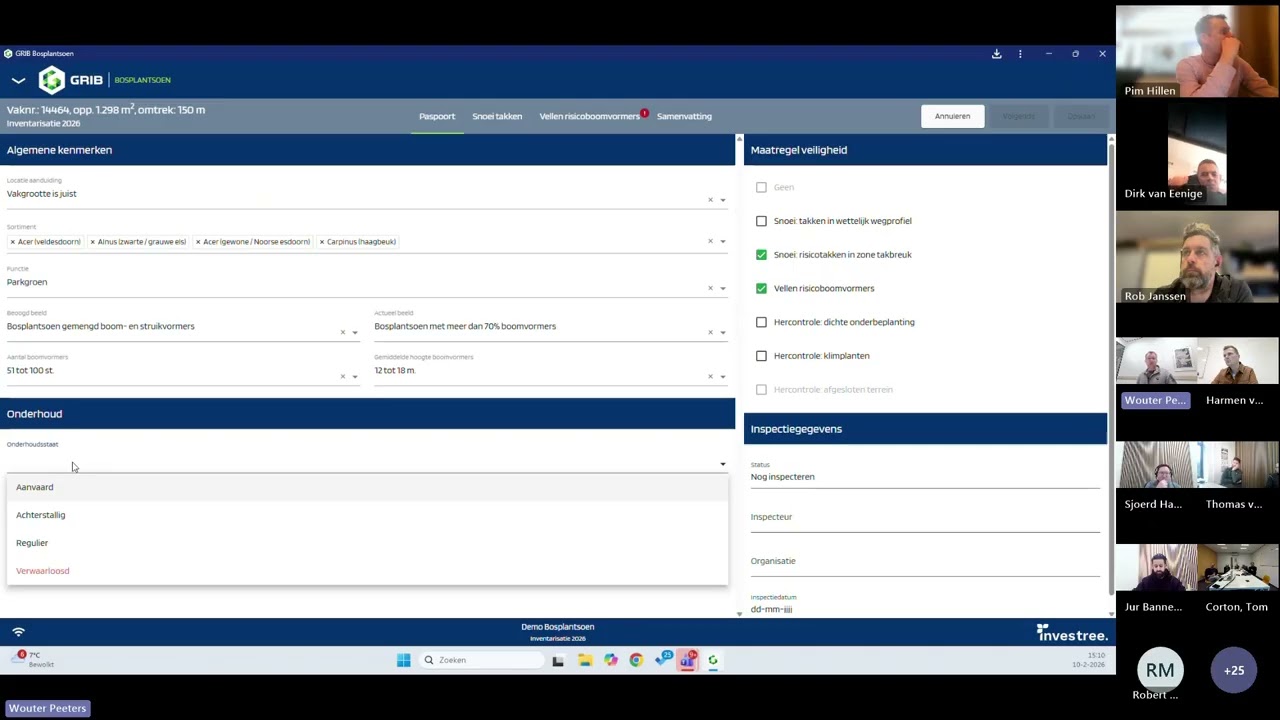Viewport: 1280px width, 720px height.
Task: Click the Organisatie input field
Action: [925, 562]
